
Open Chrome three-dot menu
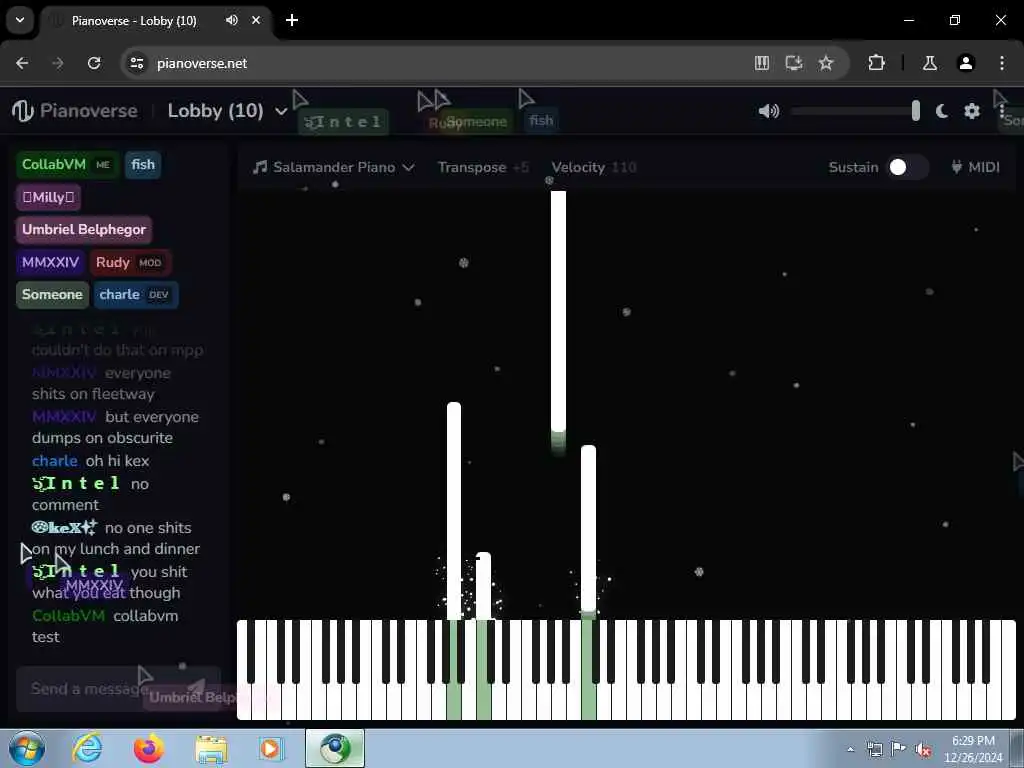point(1002,63)
